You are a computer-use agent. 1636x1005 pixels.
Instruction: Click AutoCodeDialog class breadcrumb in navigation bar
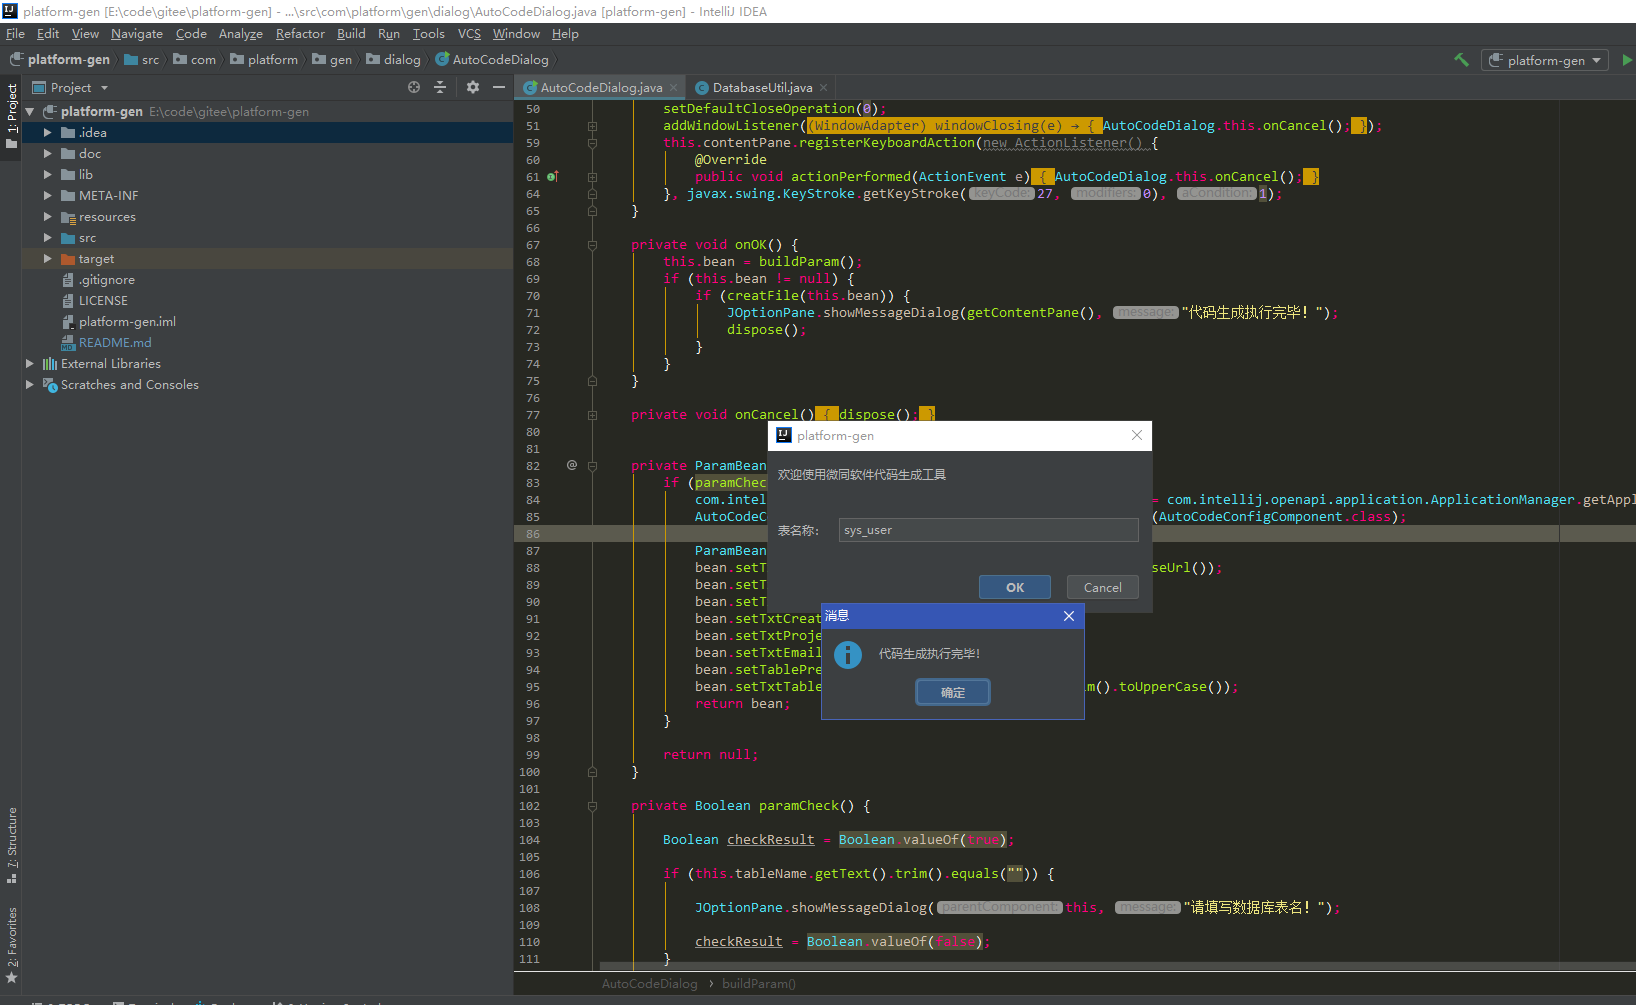[492, 60]
